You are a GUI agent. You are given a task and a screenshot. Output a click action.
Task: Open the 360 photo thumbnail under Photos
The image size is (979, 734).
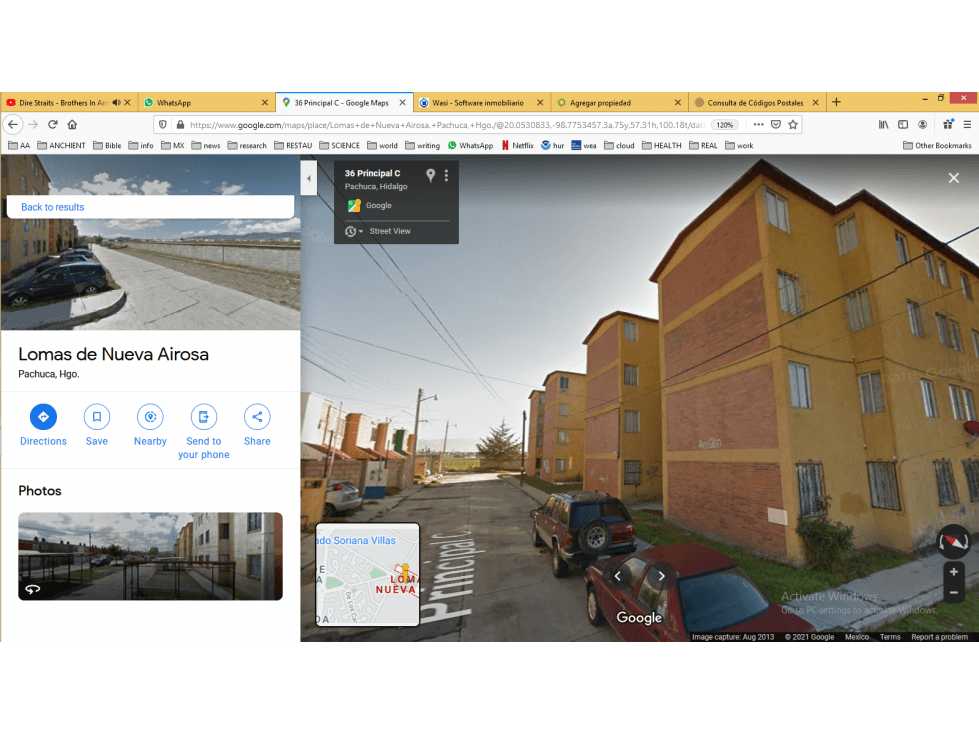150,556
